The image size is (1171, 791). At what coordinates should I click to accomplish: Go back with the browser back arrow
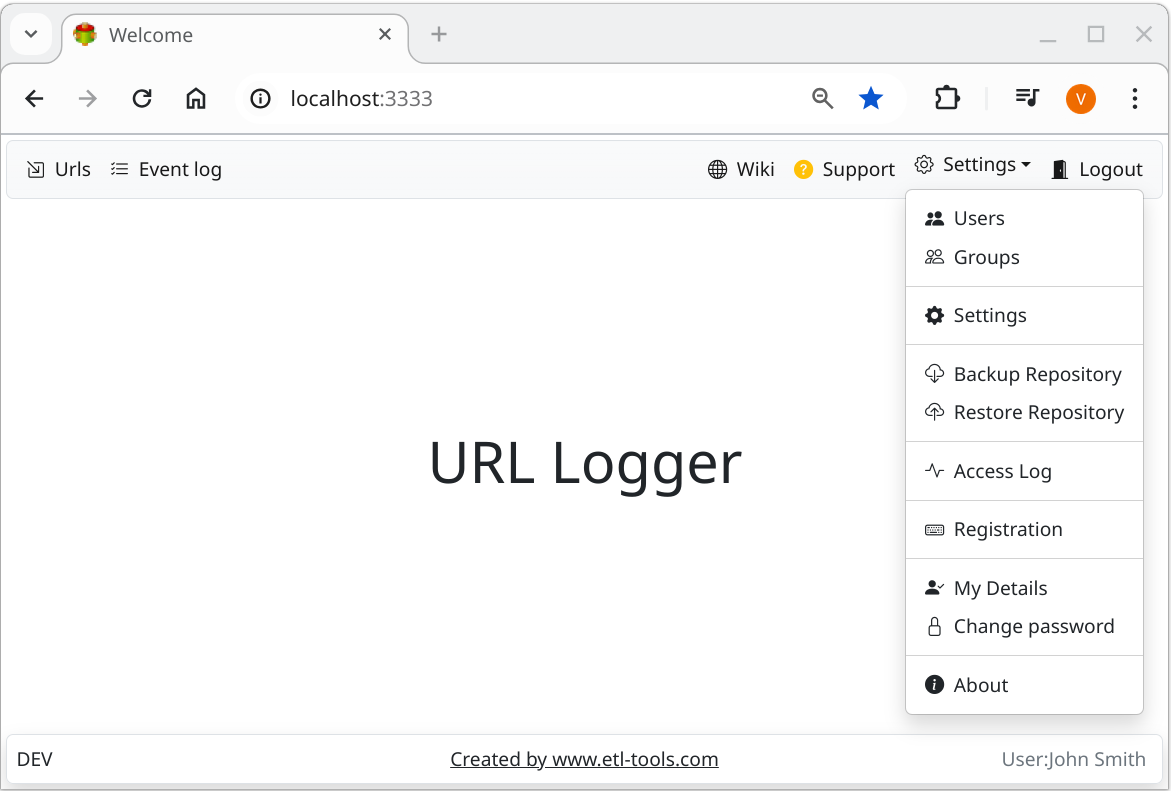point(34,99)
